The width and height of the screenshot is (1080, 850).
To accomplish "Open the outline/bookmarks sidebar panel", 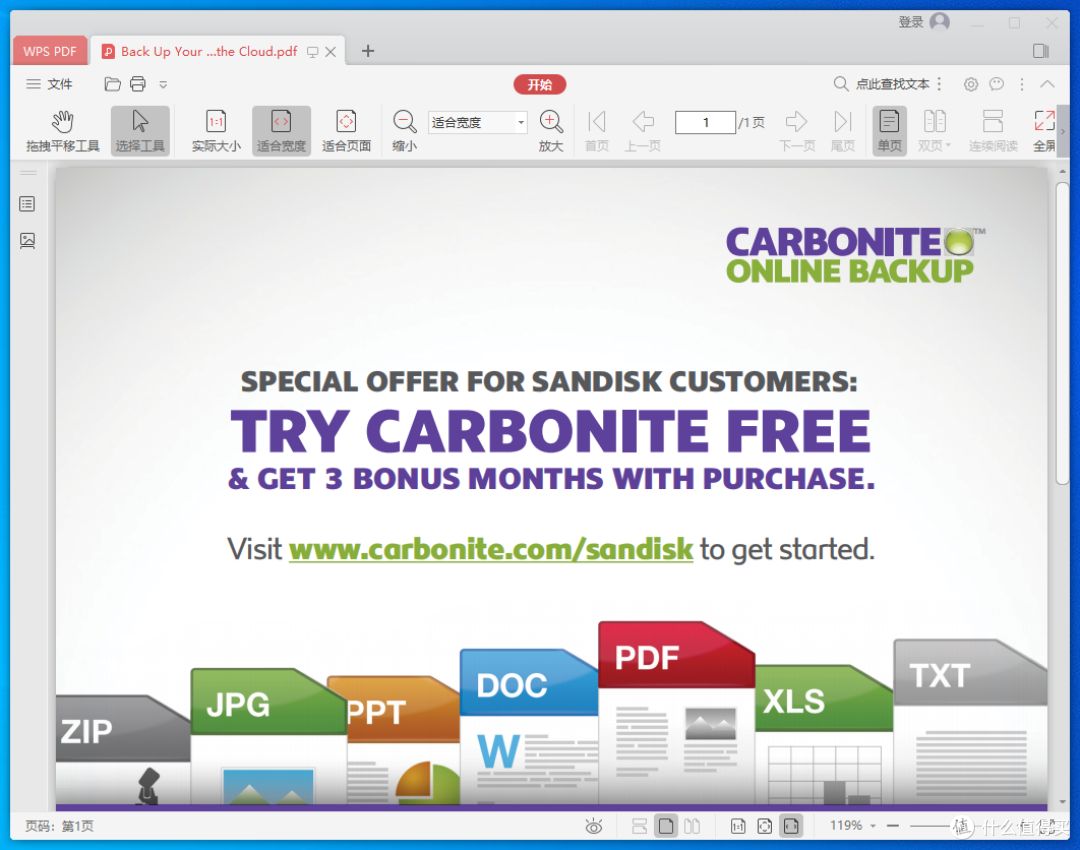I will pos(28,204).
